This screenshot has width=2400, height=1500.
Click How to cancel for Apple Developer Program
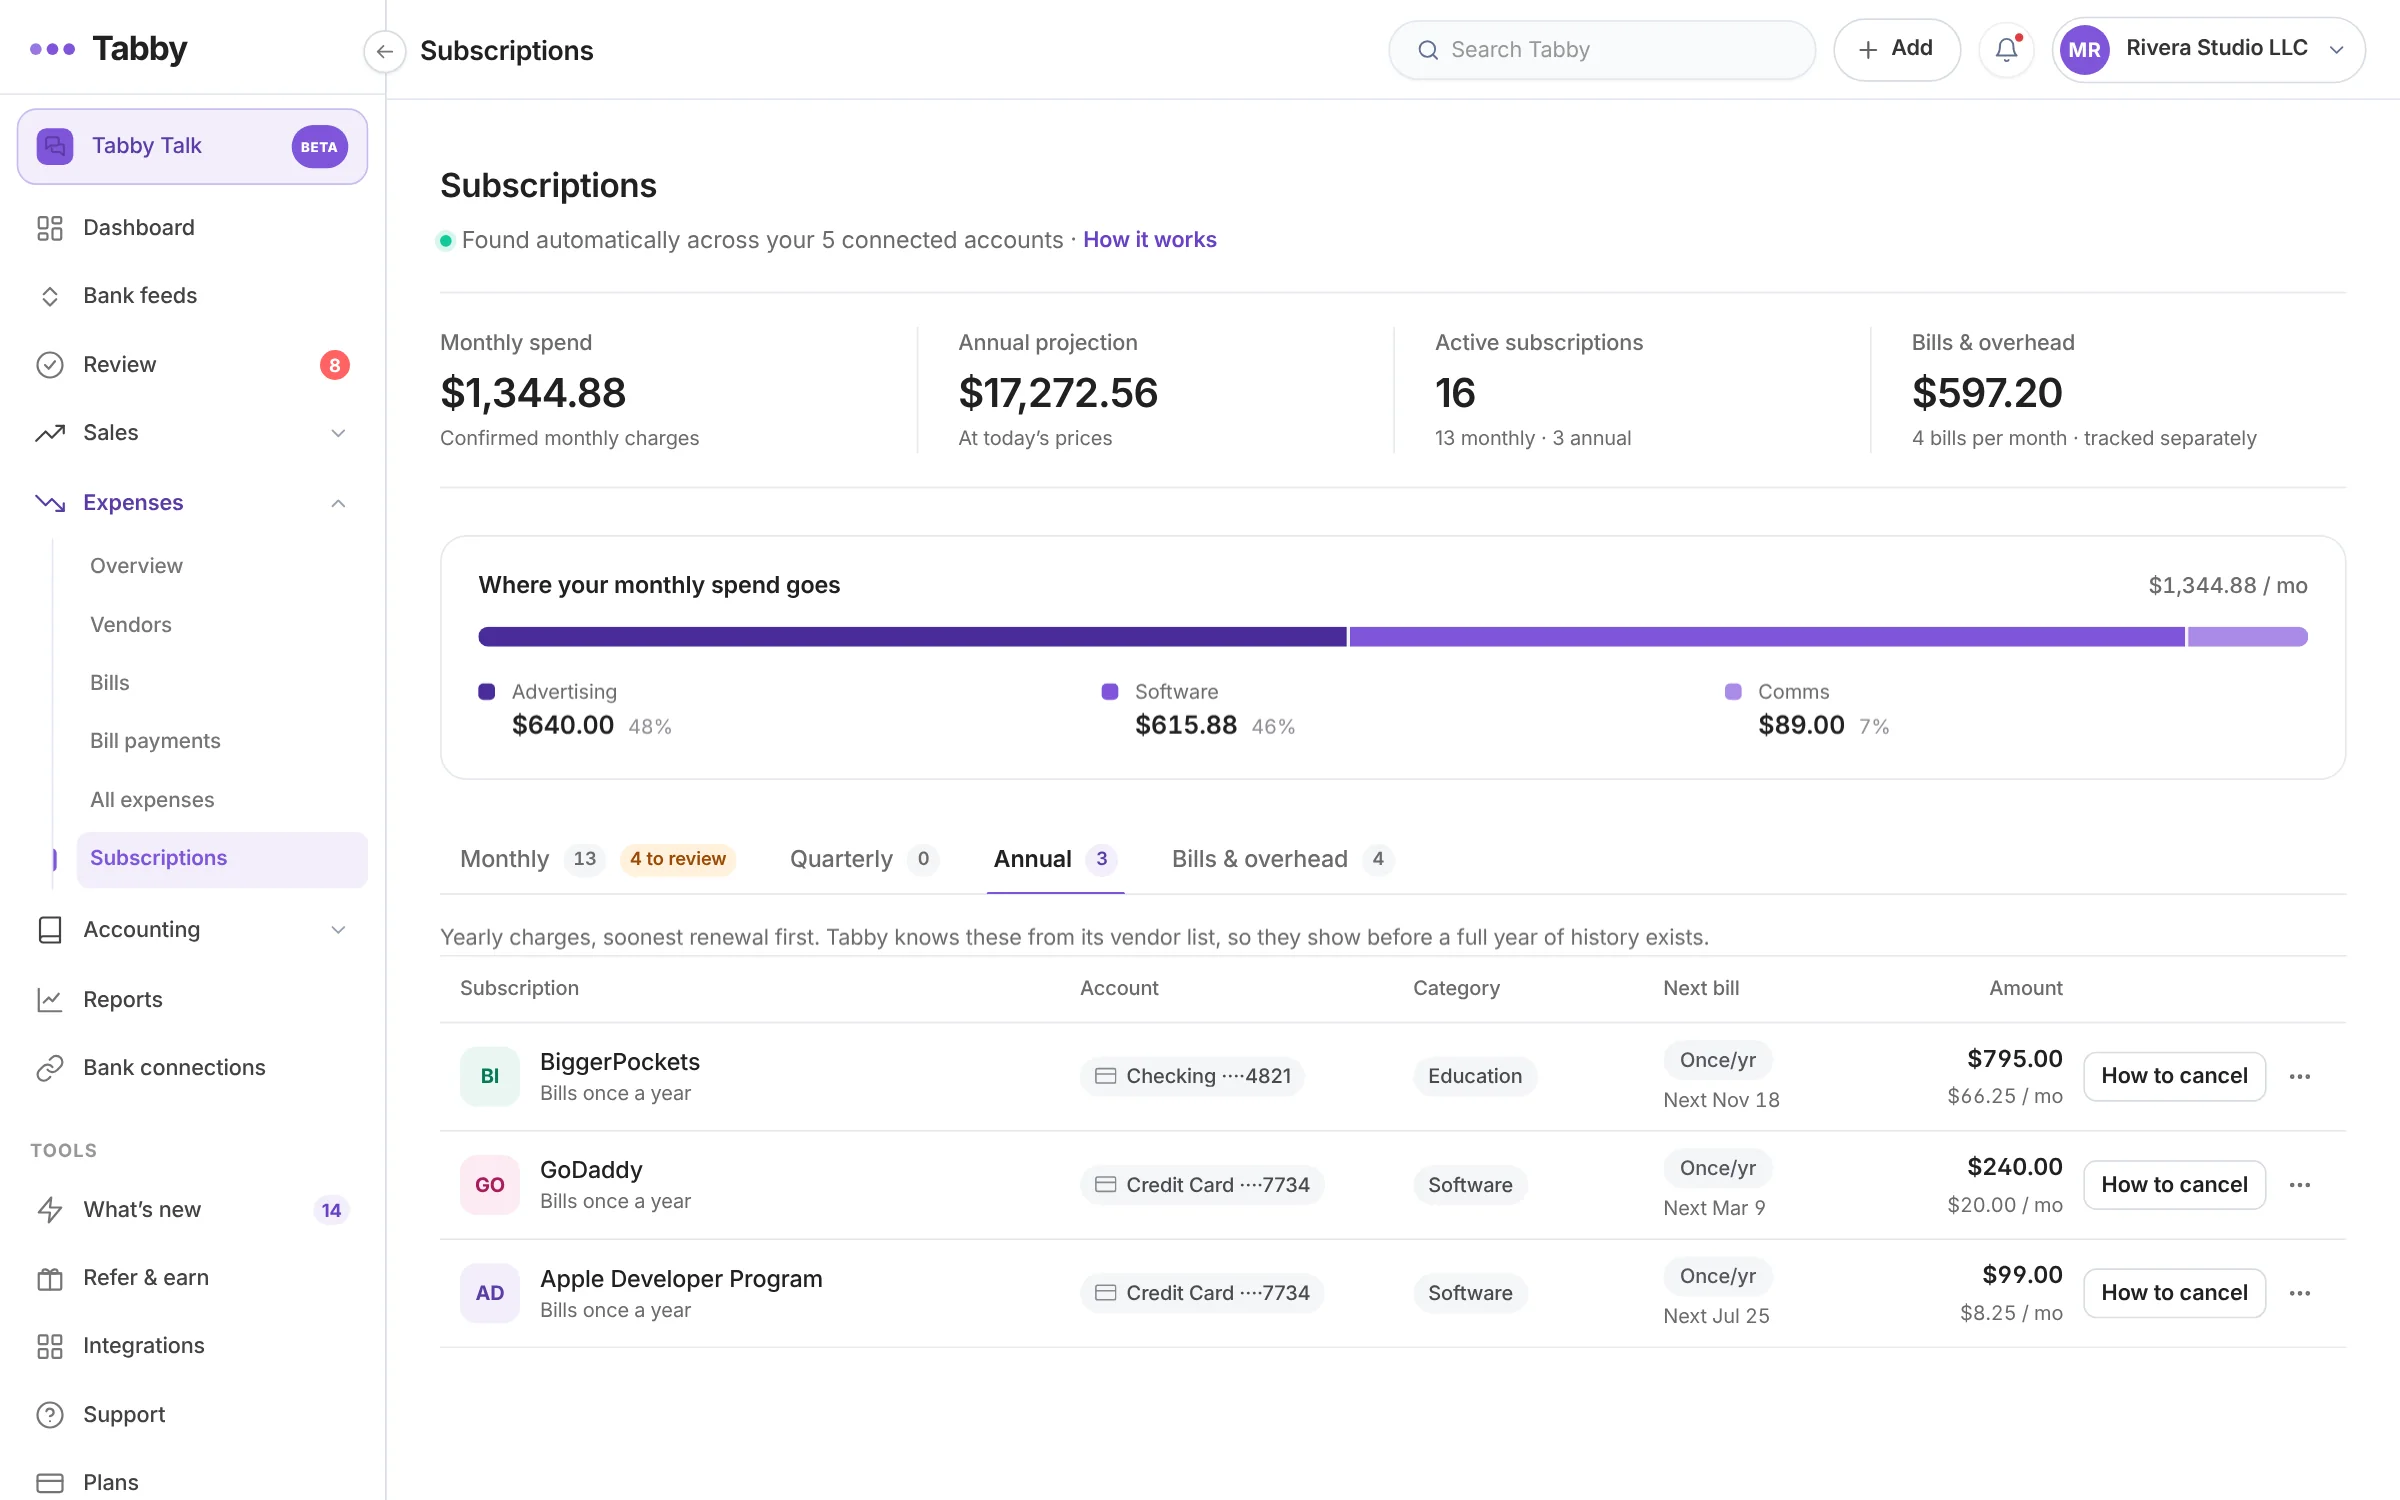point(2174,1293)
